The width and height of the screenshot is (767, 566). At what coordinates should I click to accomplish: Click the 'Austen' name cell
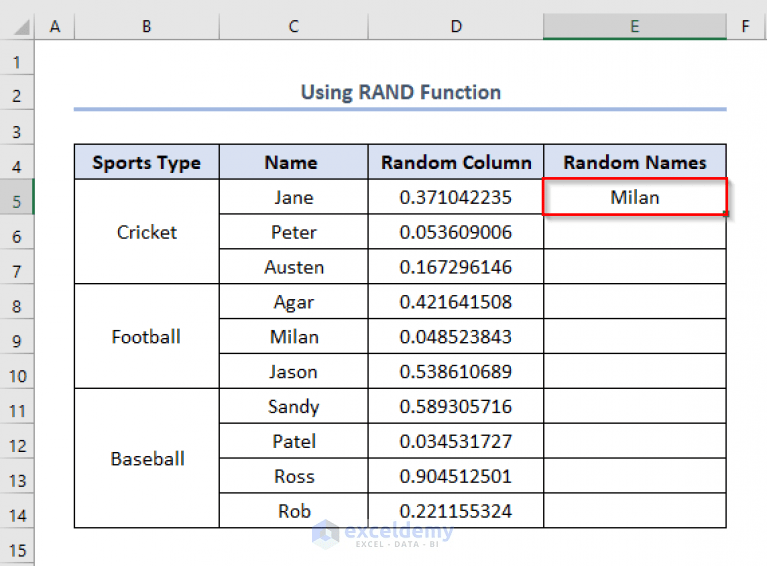pos(293,267)
